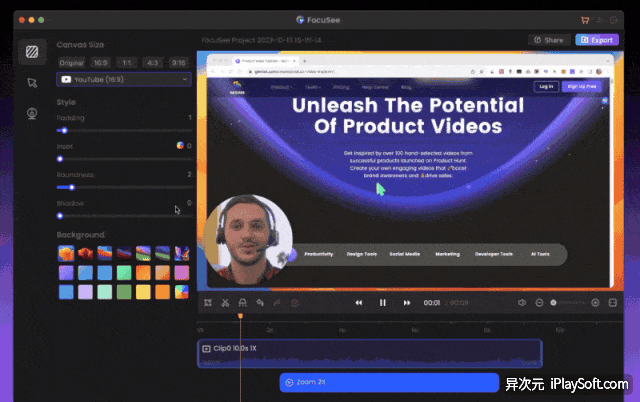
Task: Rewind the video playback
Action: 358,303
